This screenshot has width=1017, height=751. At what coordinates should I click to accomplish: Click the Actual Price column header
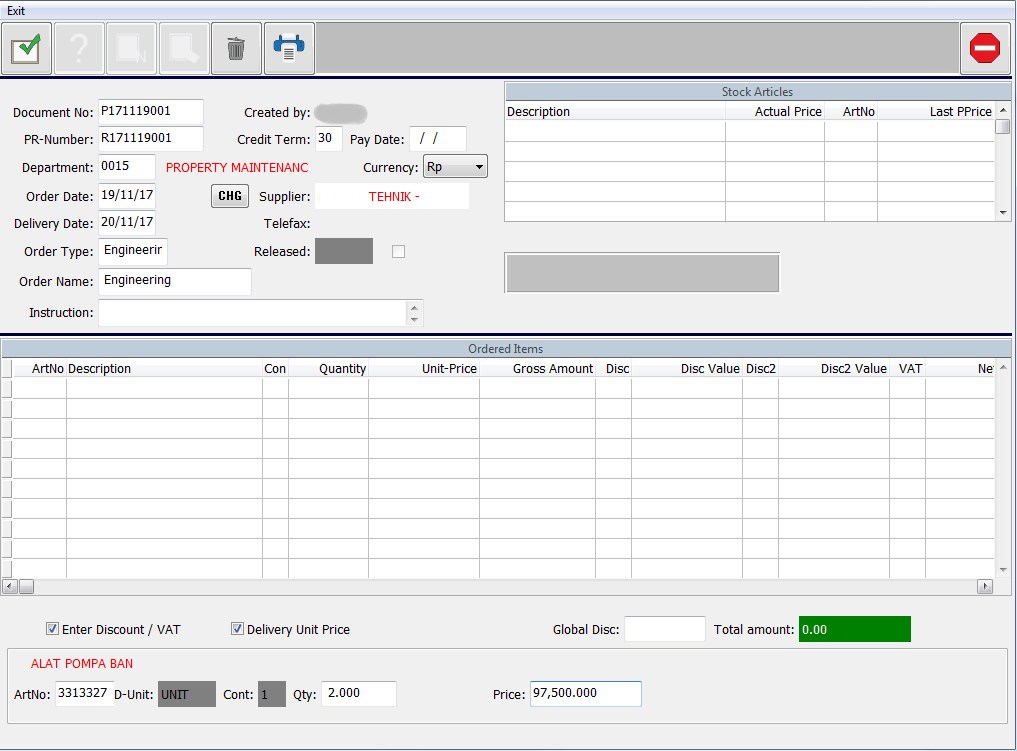(x=775, y=112)
